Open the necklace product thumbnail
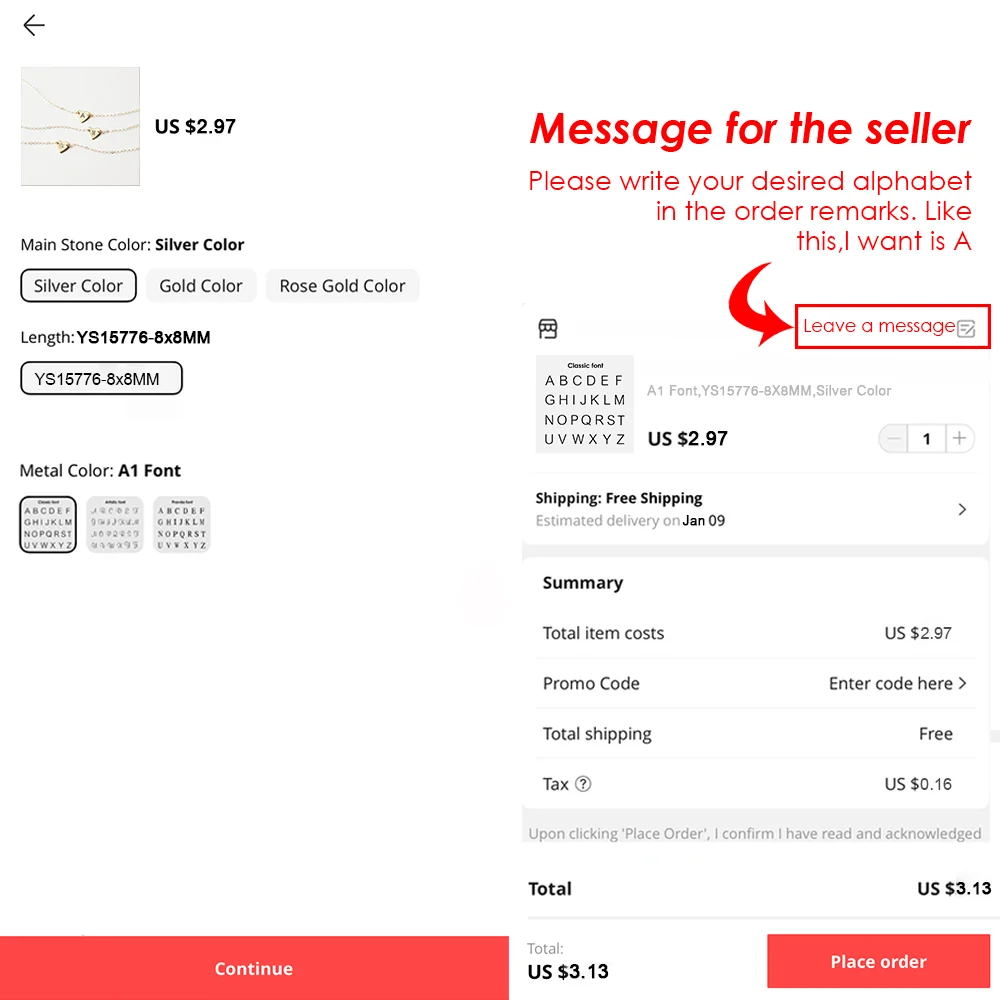1000x1000 pixels. [80, 126]
